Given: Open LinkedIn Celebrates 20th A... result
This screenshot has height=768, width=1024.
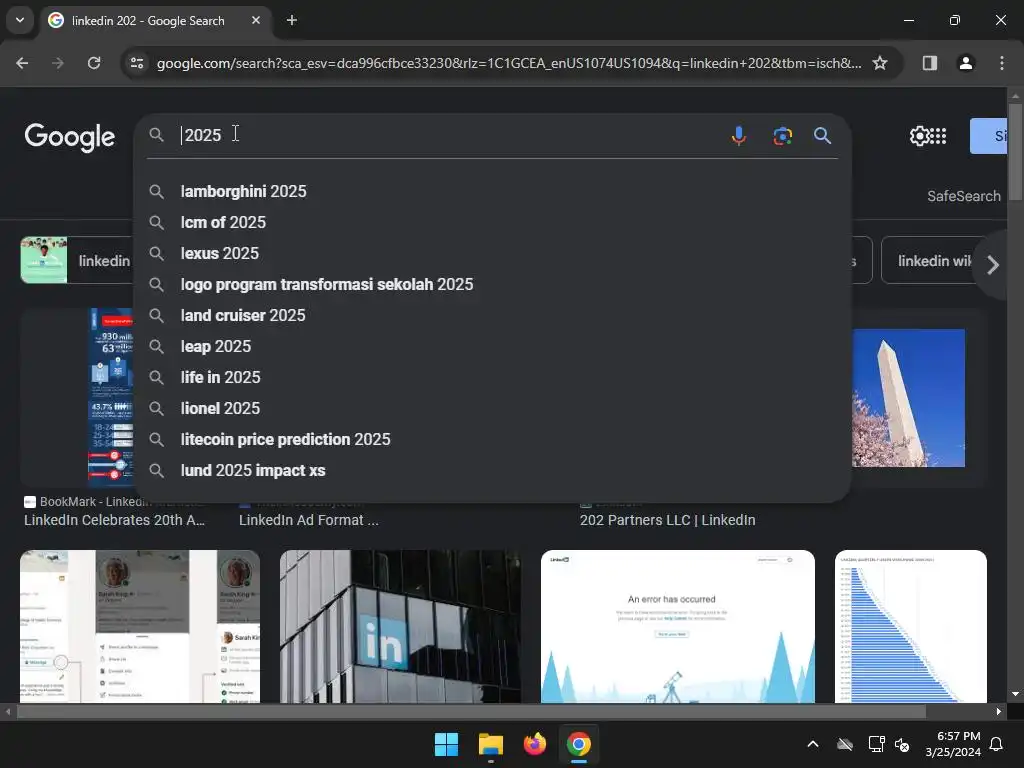Looking at the screenshot, I should (114, 520).
